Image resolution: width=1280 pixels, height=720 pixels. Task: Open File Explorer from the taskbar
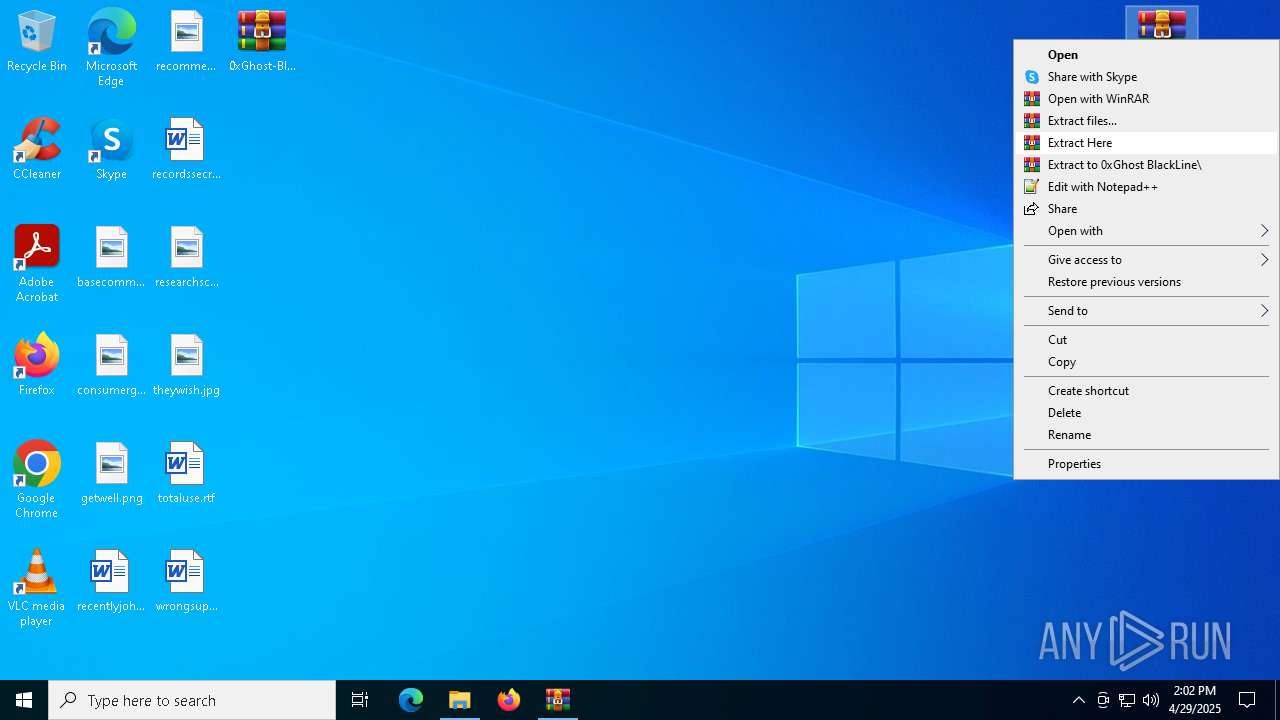tap(460, 700)
